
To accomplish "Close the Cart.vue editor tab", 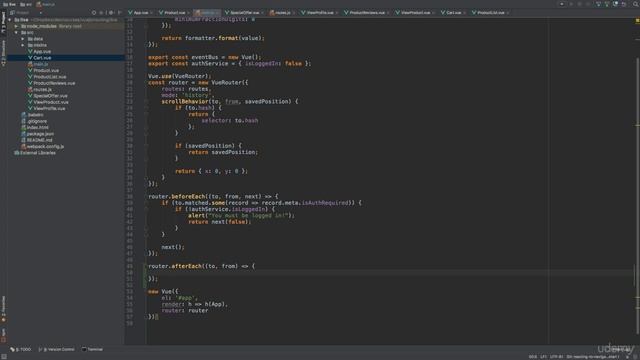I will point(464,13).
